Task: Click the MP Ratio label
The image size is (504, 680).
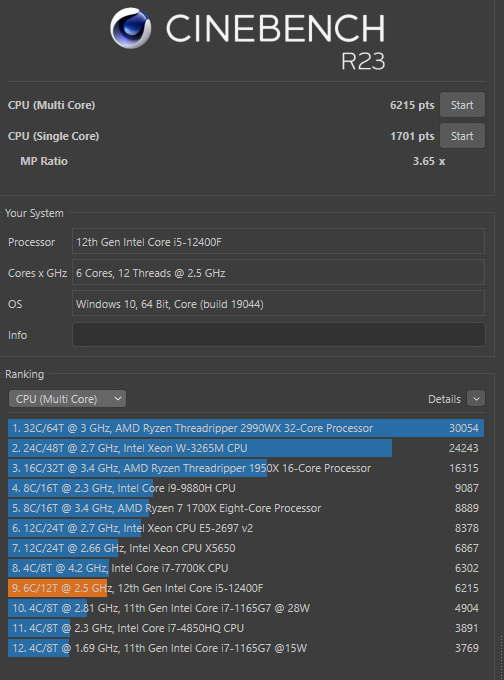Action: pyautogui.click(x=44, y=161)
